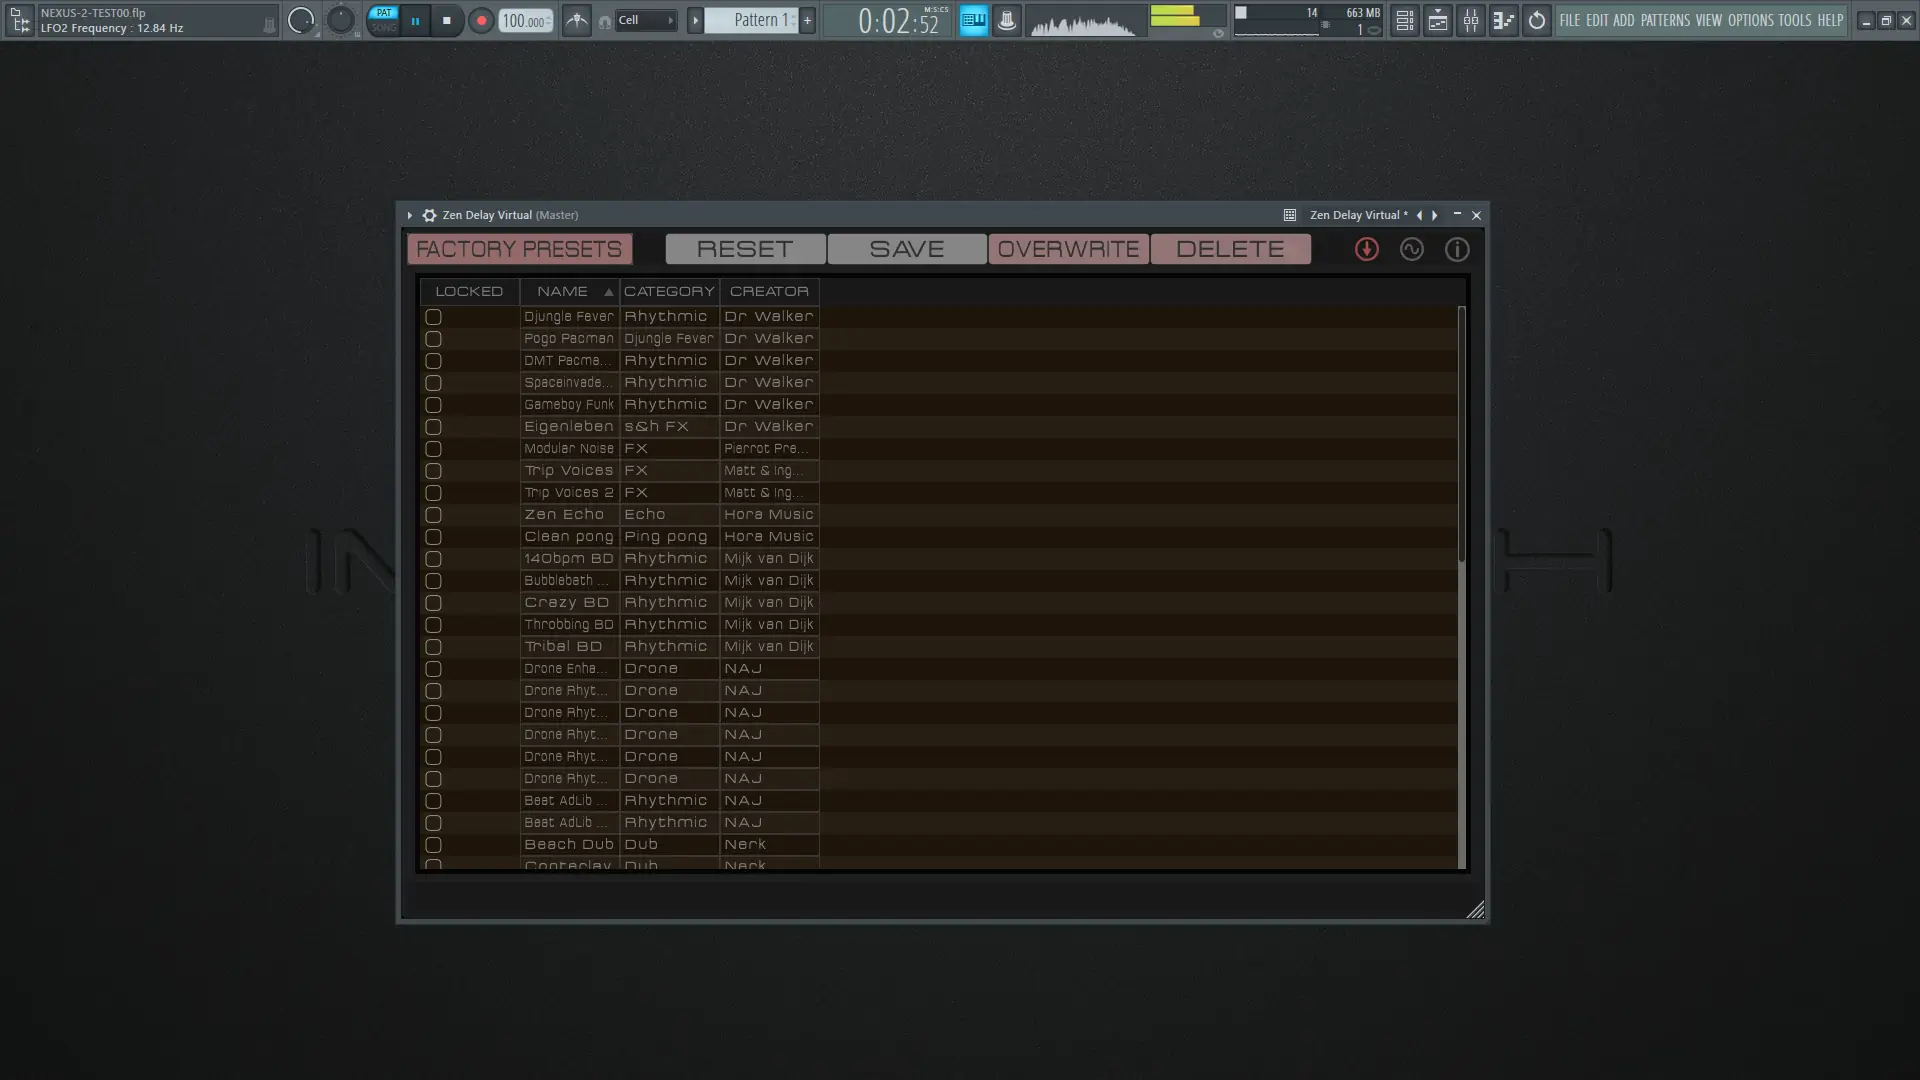Open the mixer window icon
The image size is (1920, 1080).
point(1470,21)
